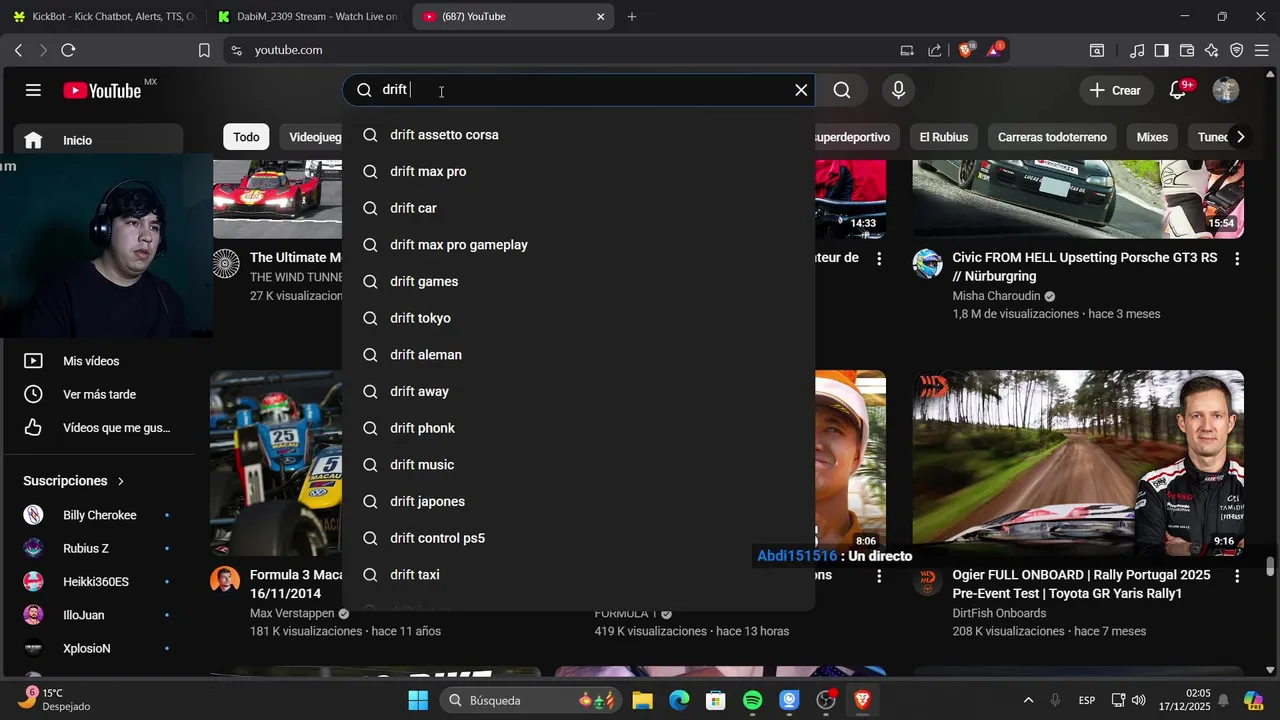Choose suggestion drift assetto corsa
This screenshot has width=1280, height=720.
[x=578, y=135]
